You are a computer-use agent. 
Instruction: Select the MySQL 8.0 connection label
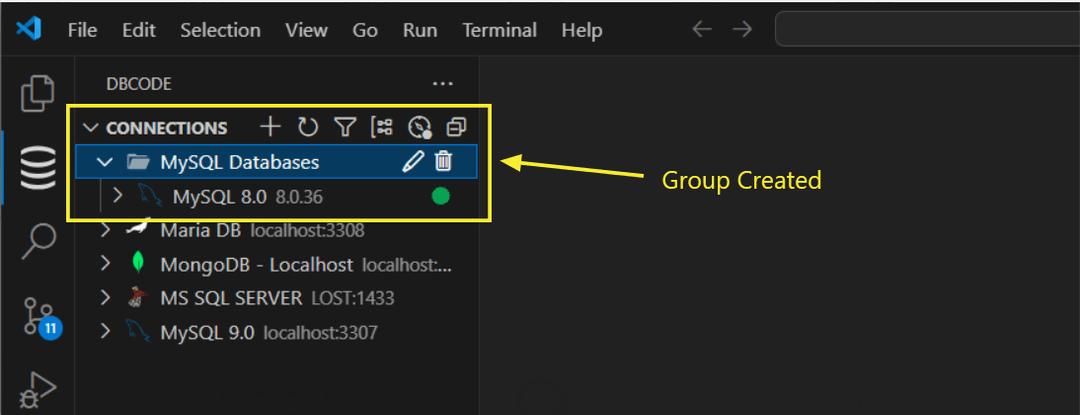point(219,198)
